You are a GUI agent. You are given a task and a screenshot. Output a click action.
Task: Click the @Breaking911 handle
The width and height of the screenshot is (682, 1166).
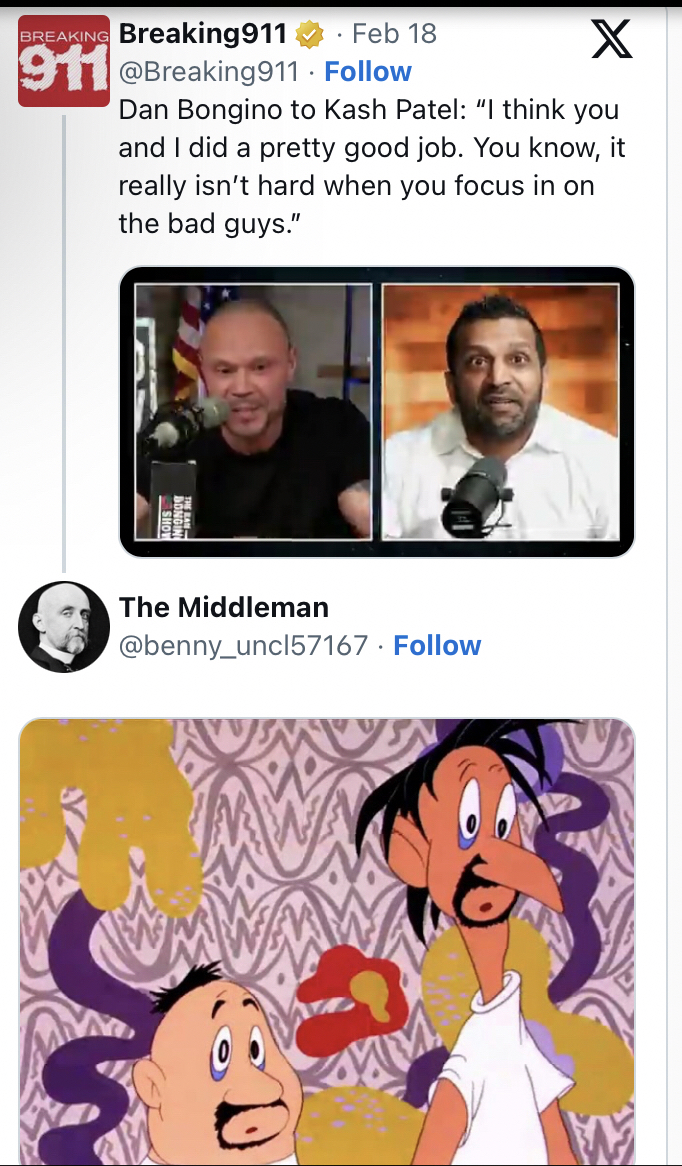click(209, 72)
